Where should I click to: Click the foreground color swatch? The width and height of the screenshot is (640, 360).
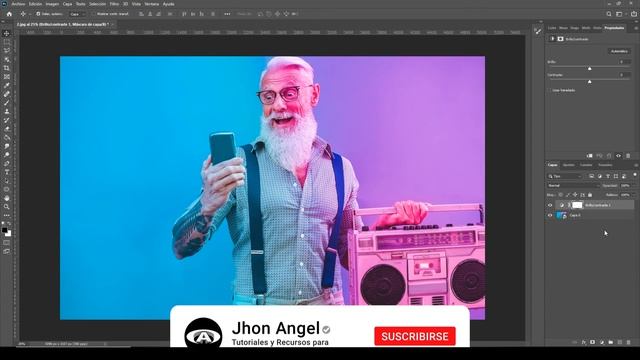pos(4,230)
